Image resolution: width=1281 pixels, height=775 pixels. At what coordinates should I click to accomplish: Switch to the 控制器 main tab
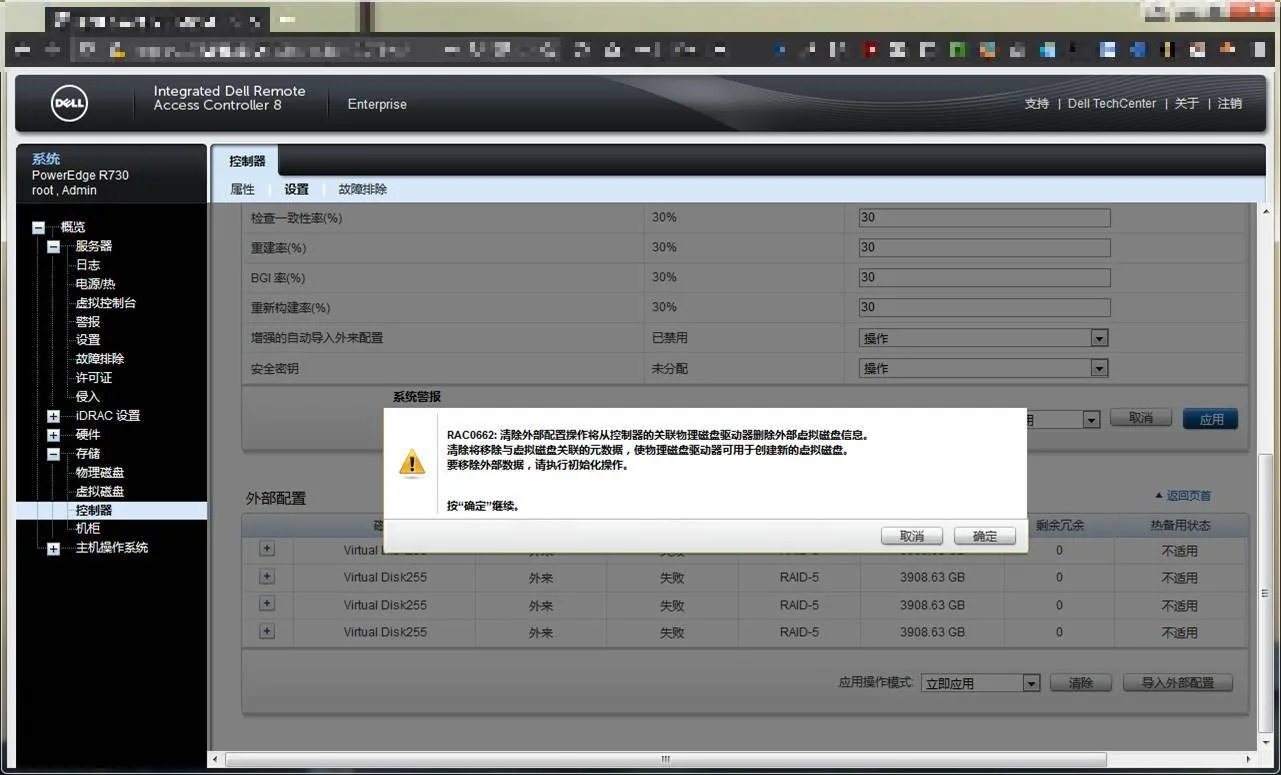click(247, 161)
